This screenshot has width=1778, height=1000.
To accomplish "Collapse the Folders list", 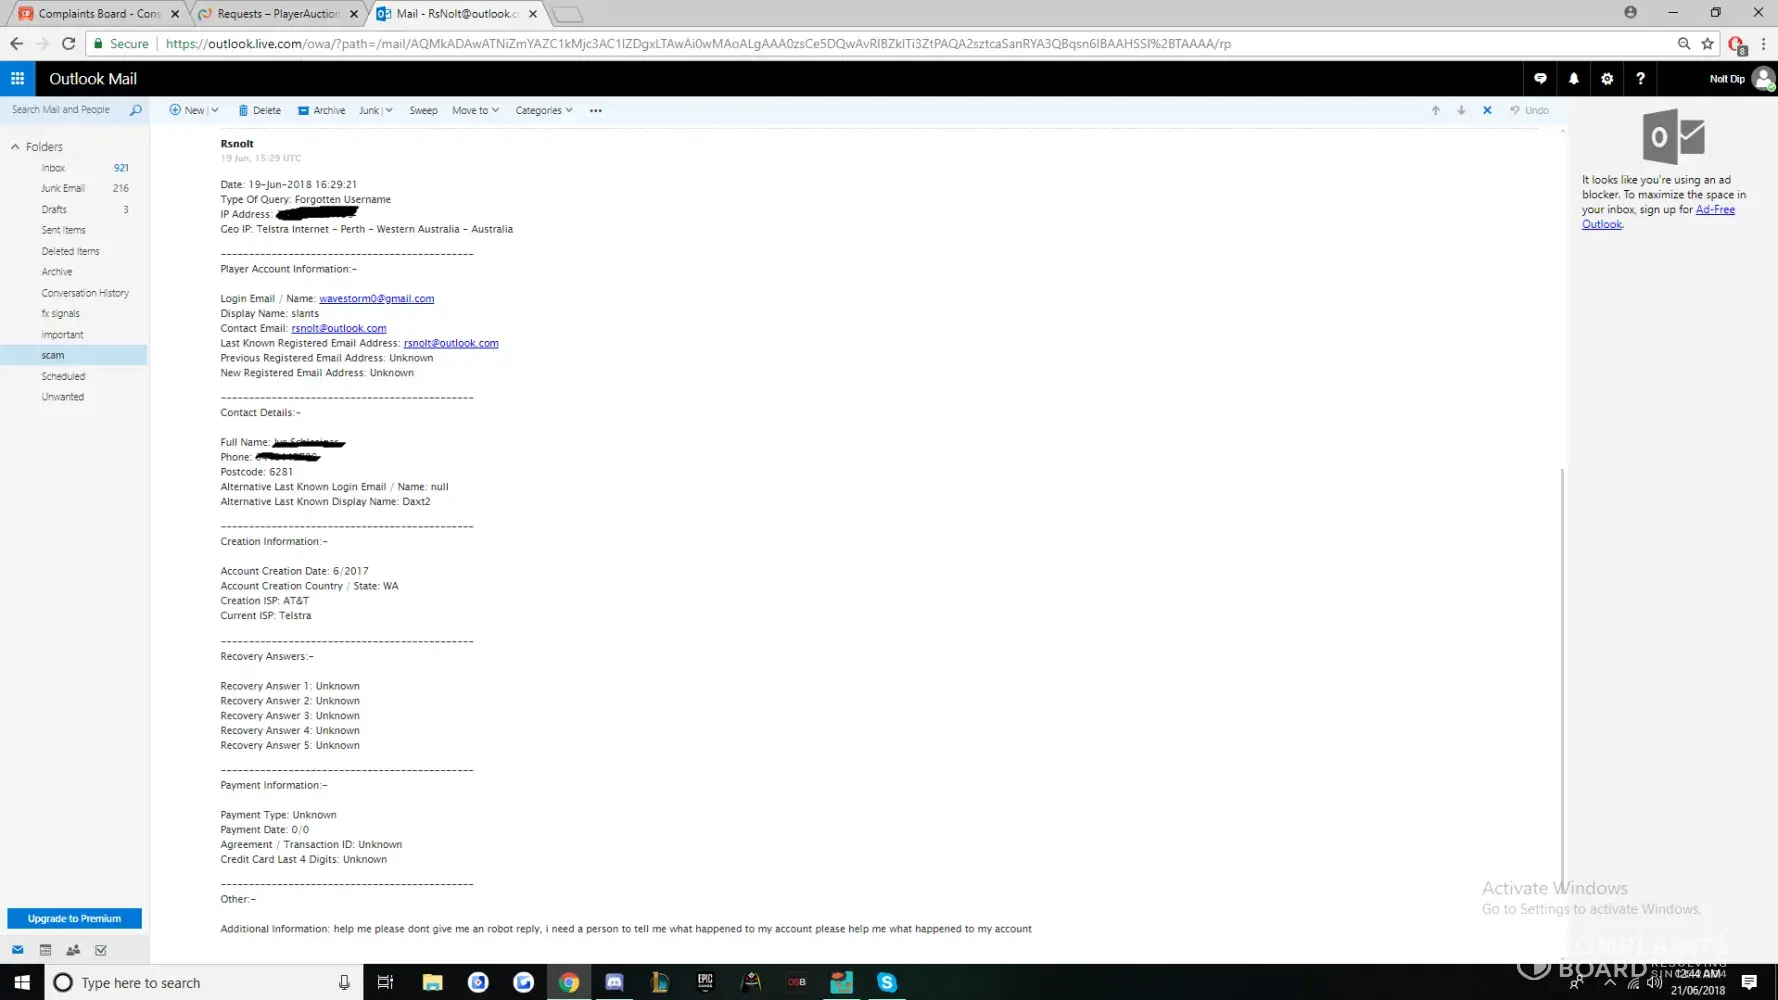I will [x=15, y=147].
